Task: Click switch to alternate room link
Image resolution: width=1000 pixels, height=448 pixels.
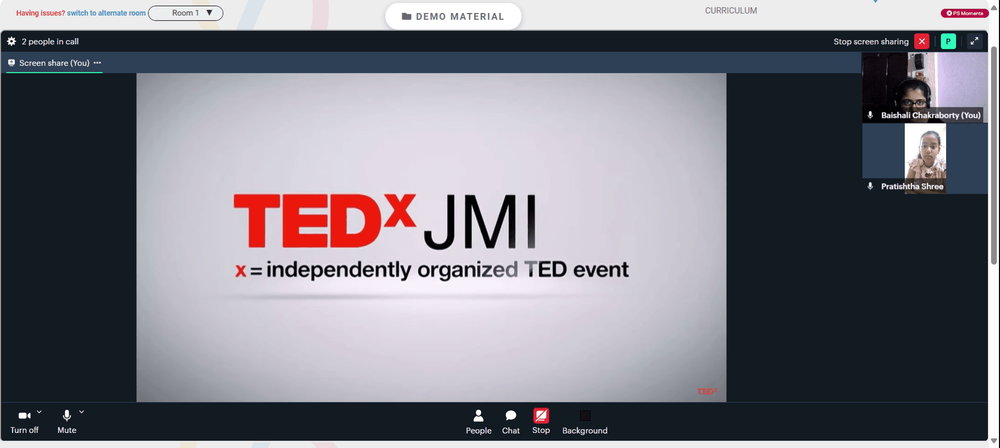Action: tap(106, 13)
